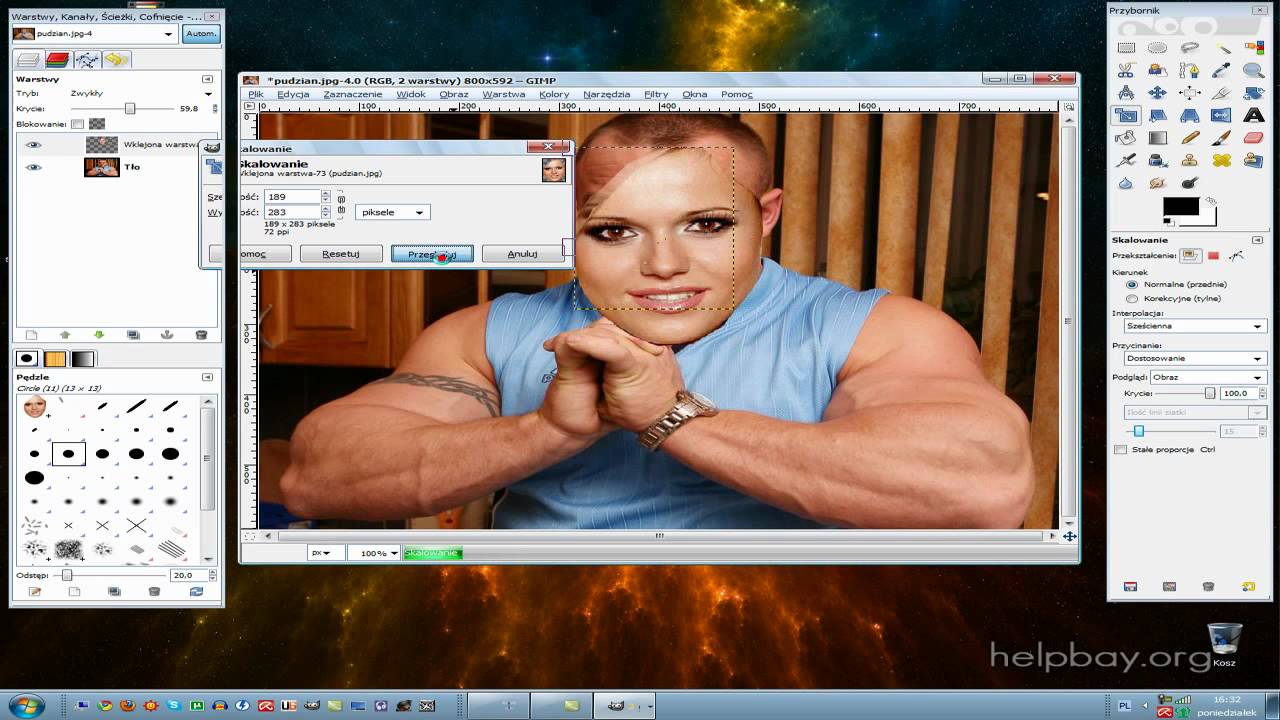The width and height of the screenshot is (1280, 720).
Task: Select the Fuzzy Select magic wand tool
Action: click(x=1222, y=47)
